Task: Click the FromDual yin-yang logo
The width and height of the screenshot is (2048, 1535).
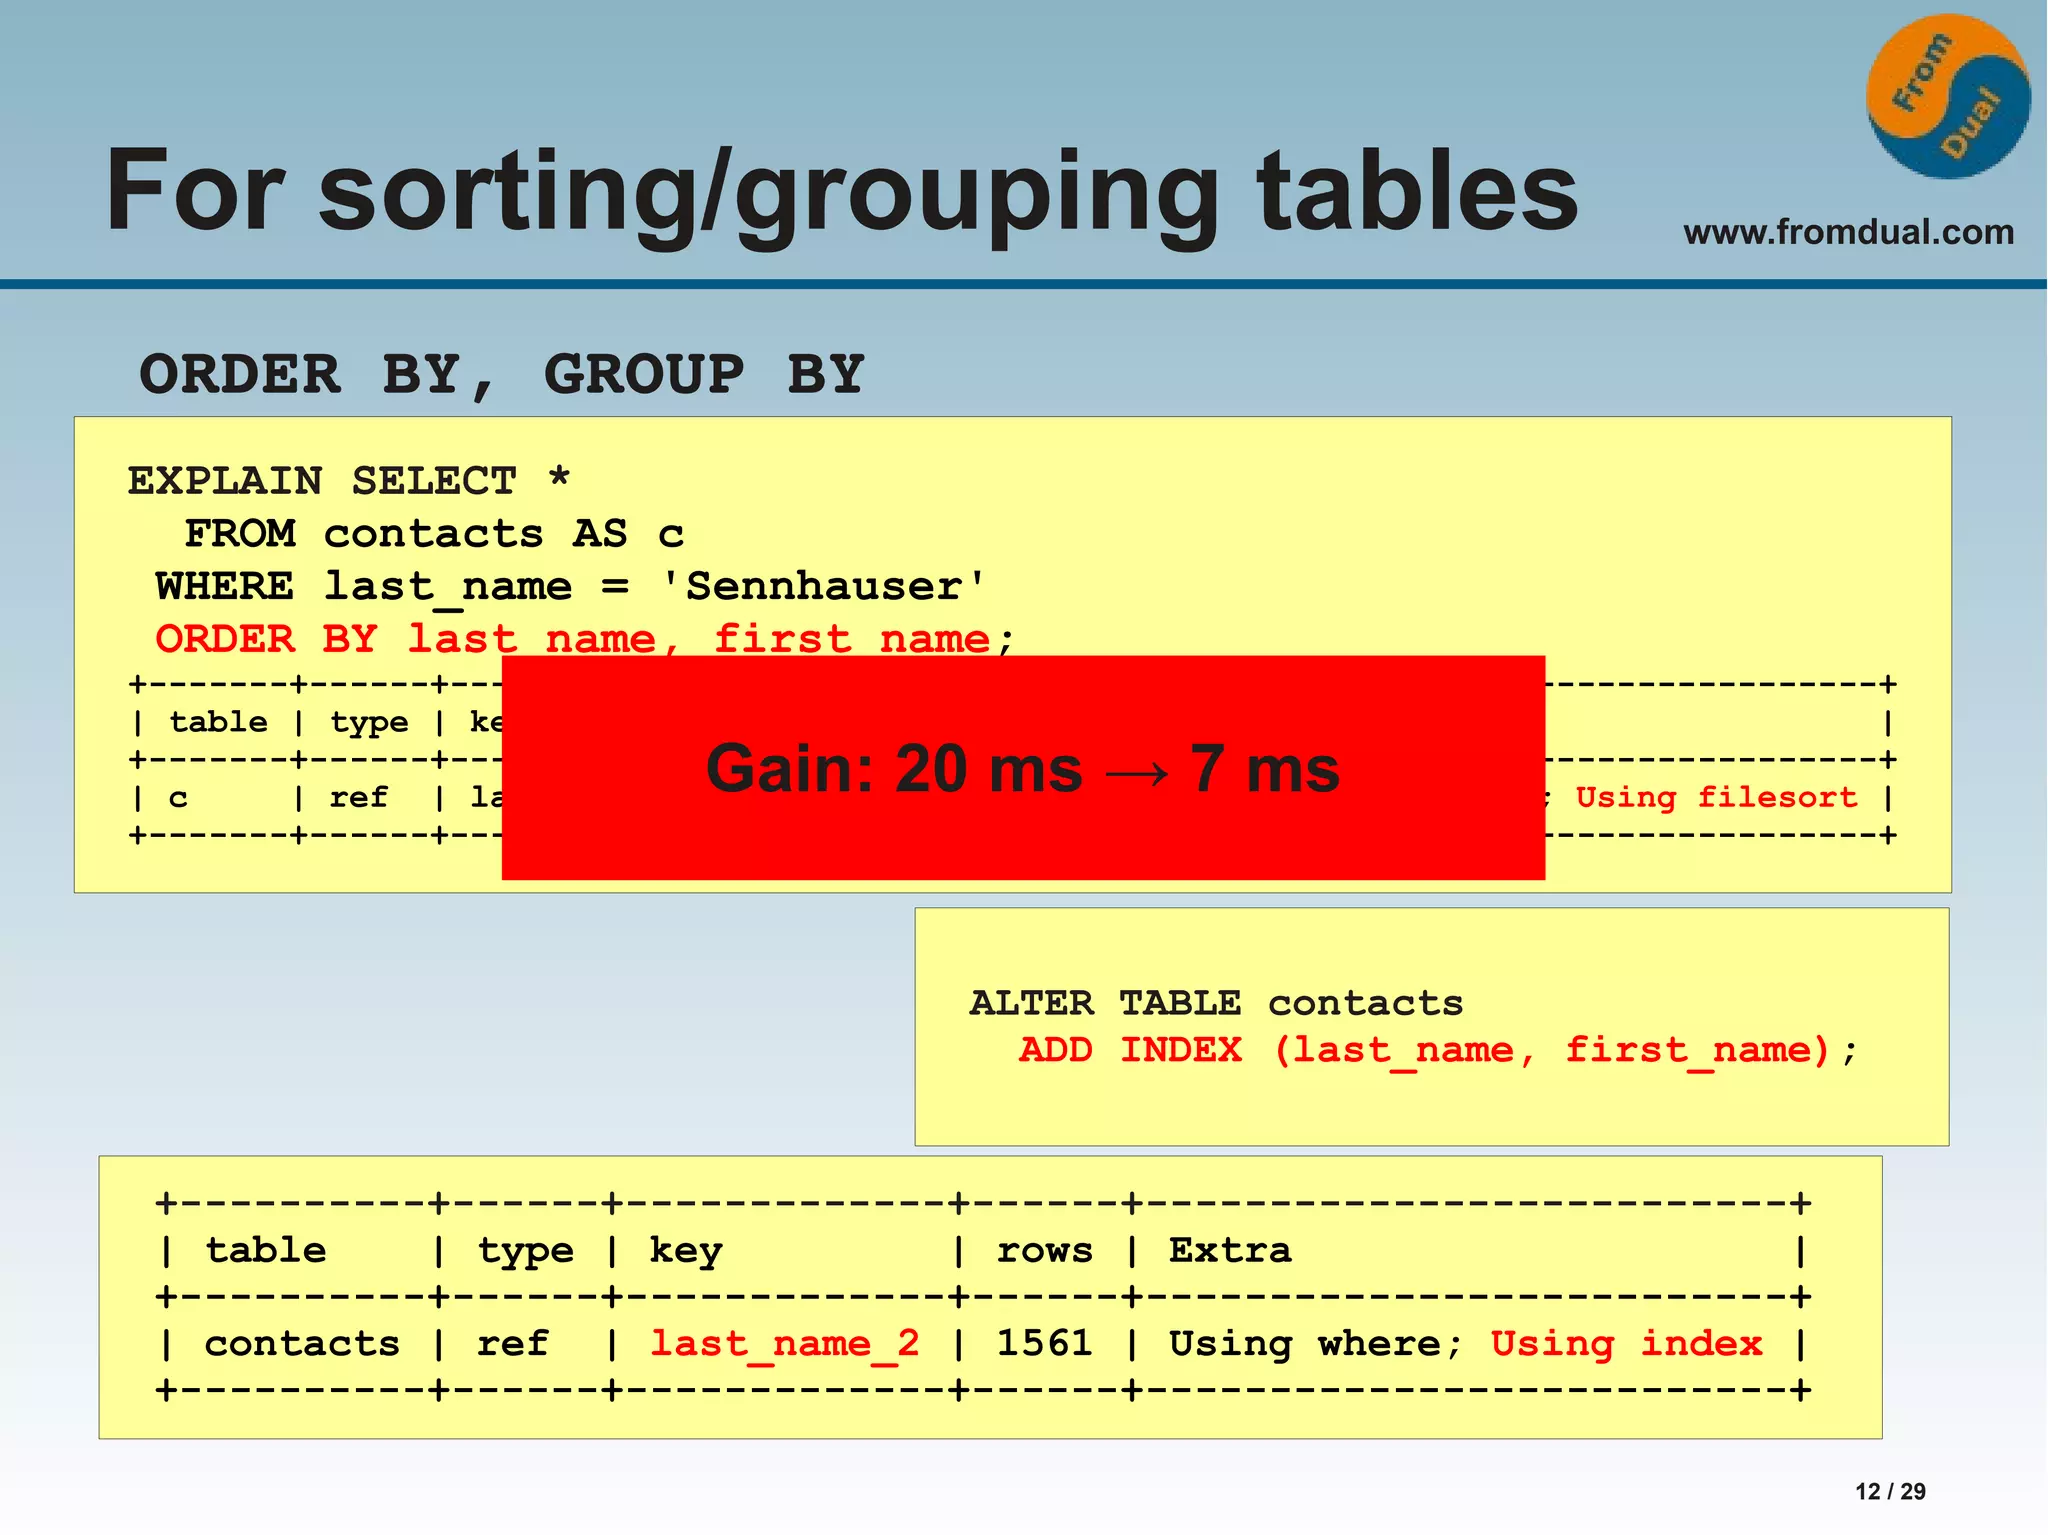Action: (1948, 97)
